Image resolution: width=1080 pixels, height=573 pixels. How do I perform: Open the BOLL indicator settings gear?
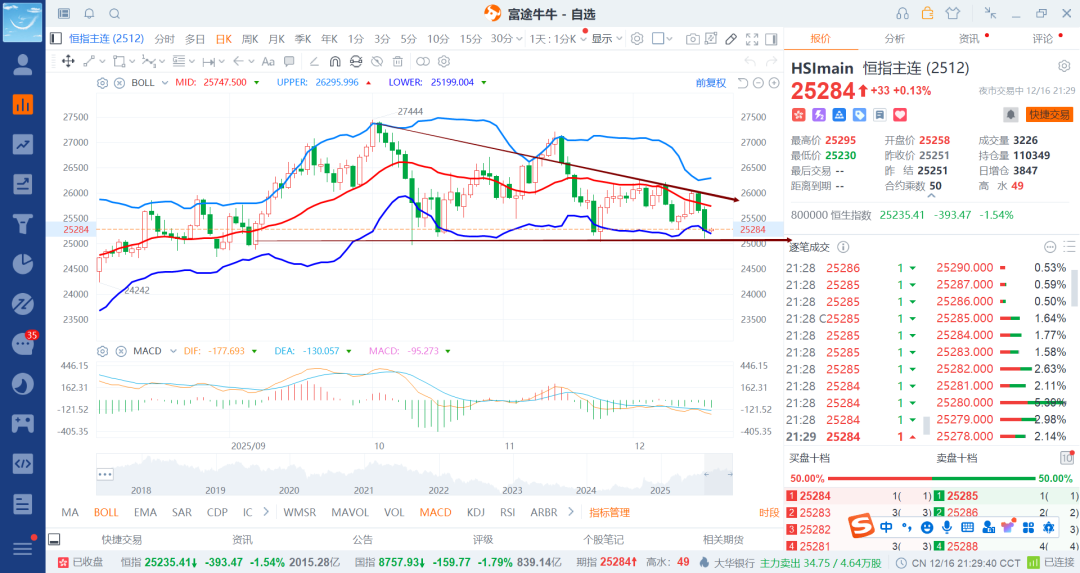pyautogui.click(x=102, y=82)
